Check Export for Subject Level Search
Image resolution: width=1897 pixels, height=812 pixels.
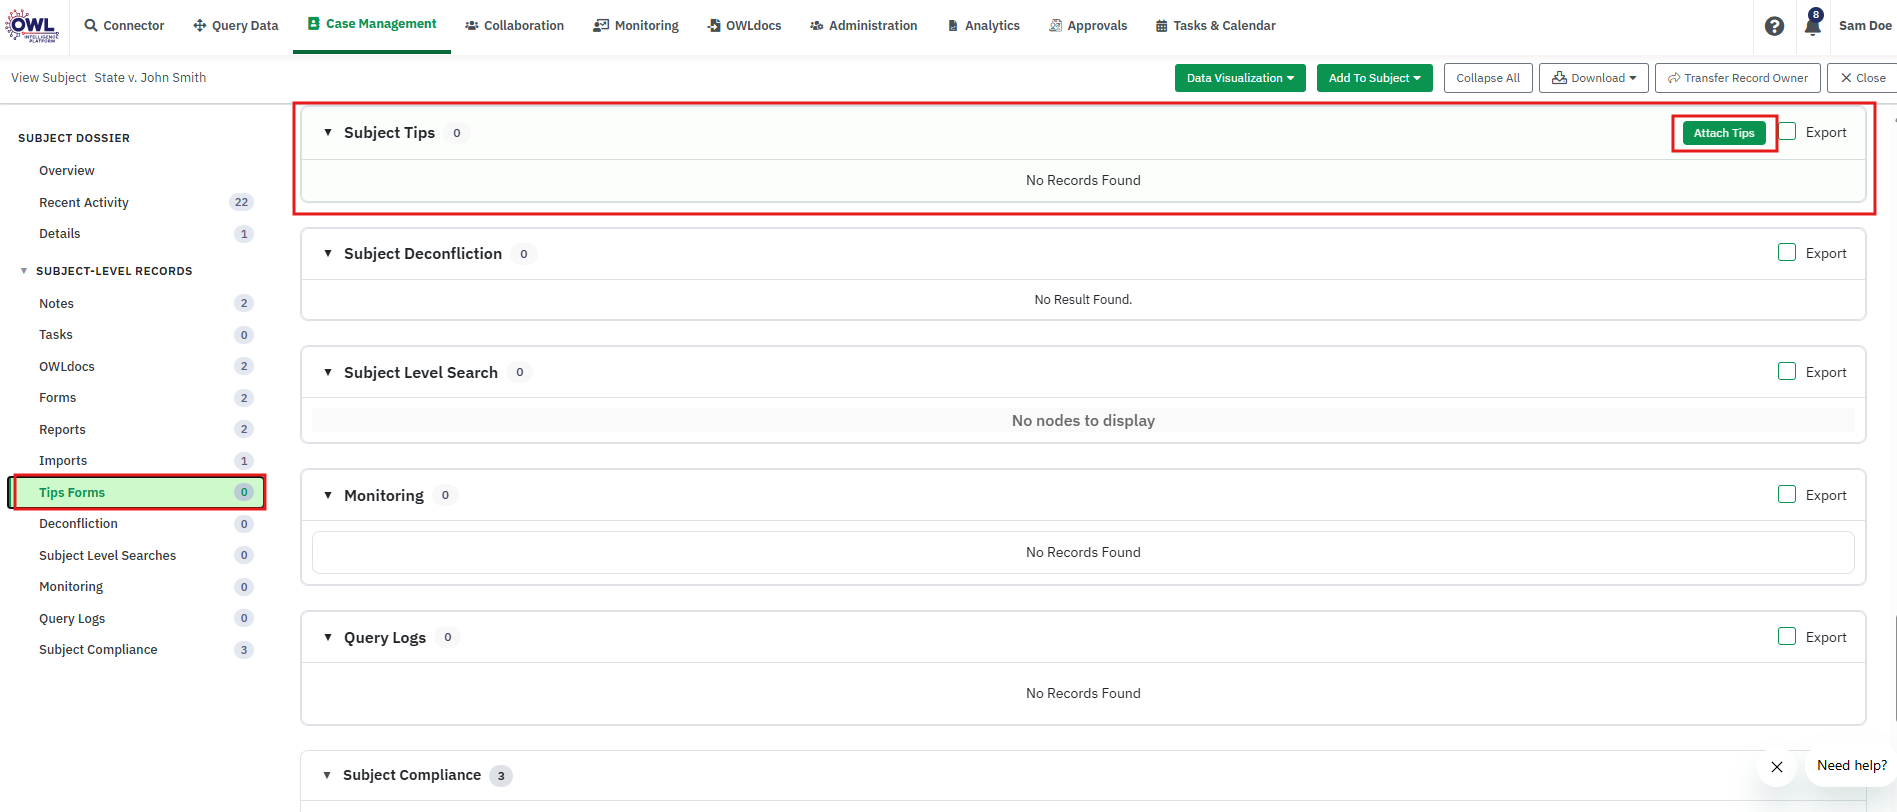[1787, 371]
